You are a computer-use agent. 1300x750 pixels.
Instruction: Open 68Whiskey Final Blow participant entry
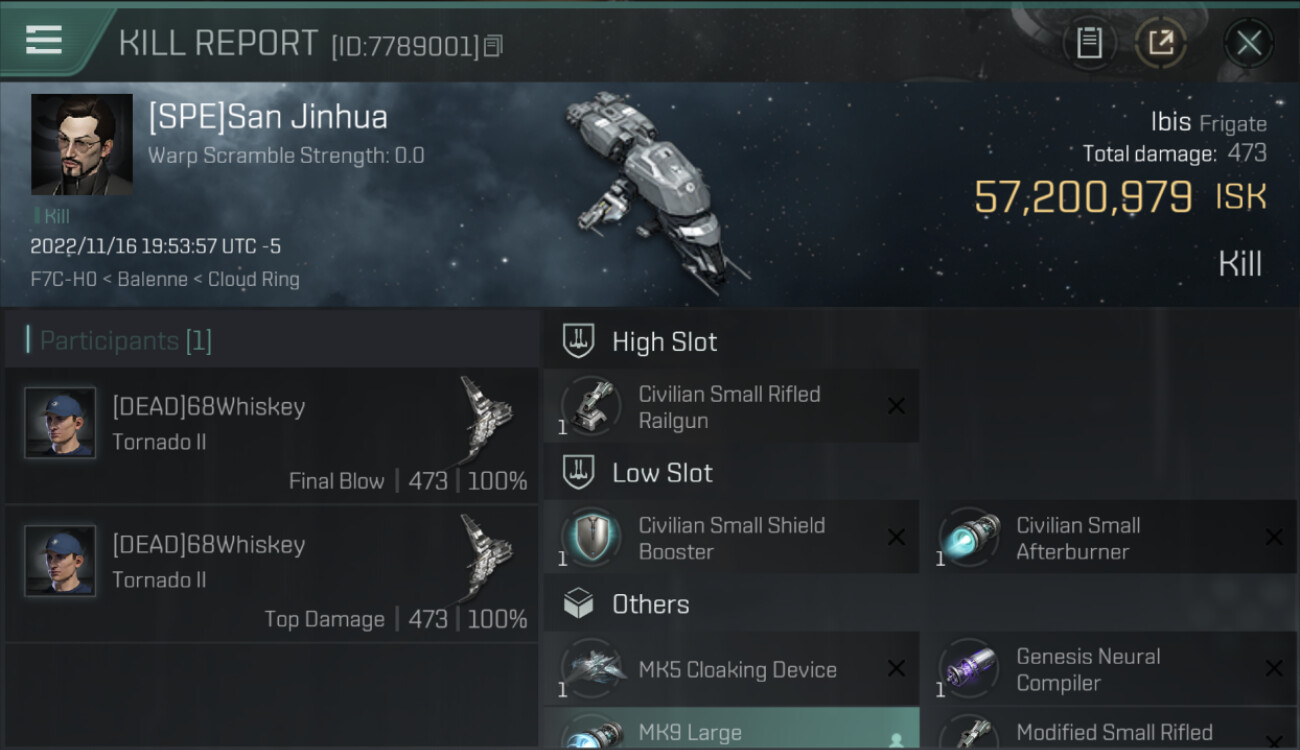pyautogui.click(x=272, y=435)
